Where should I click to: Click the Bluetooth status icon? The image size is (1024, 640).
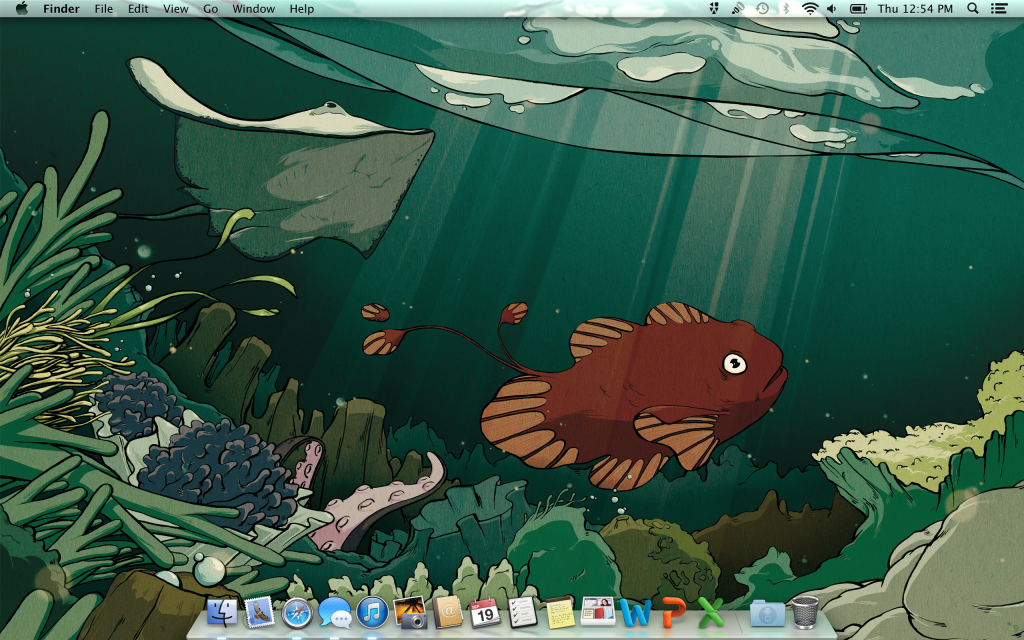[786, 8]
